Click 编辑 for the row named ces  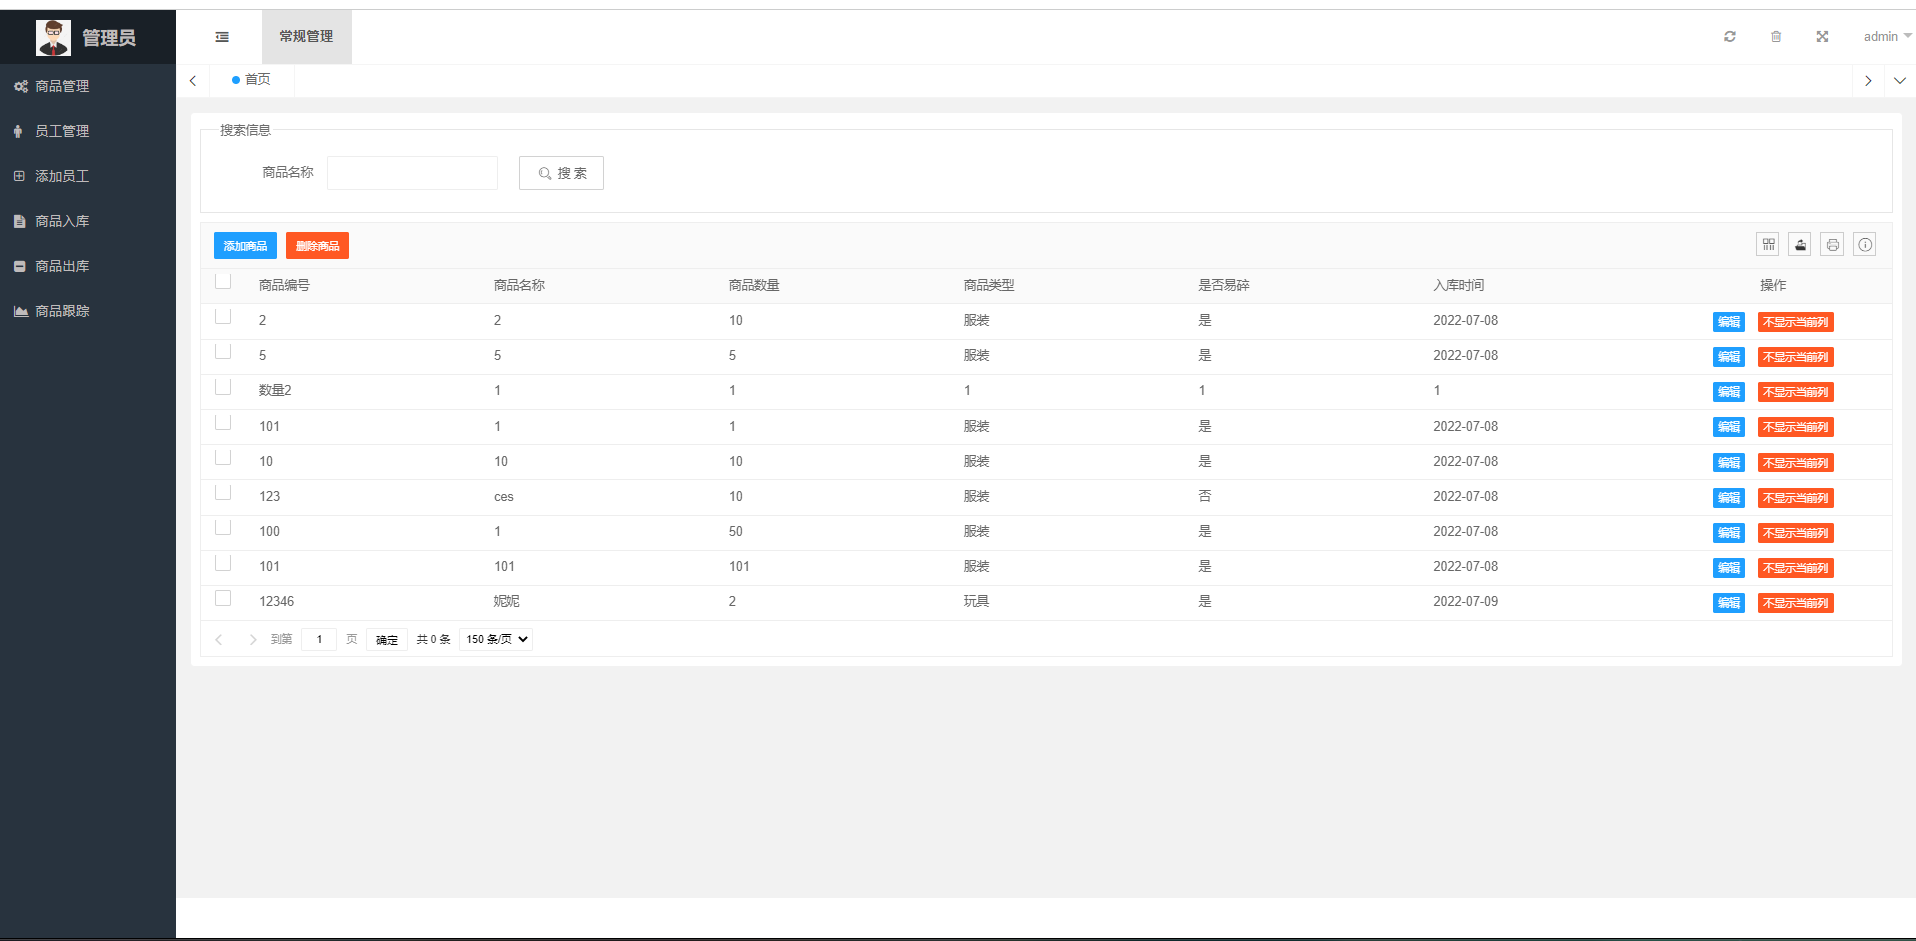1729,498
